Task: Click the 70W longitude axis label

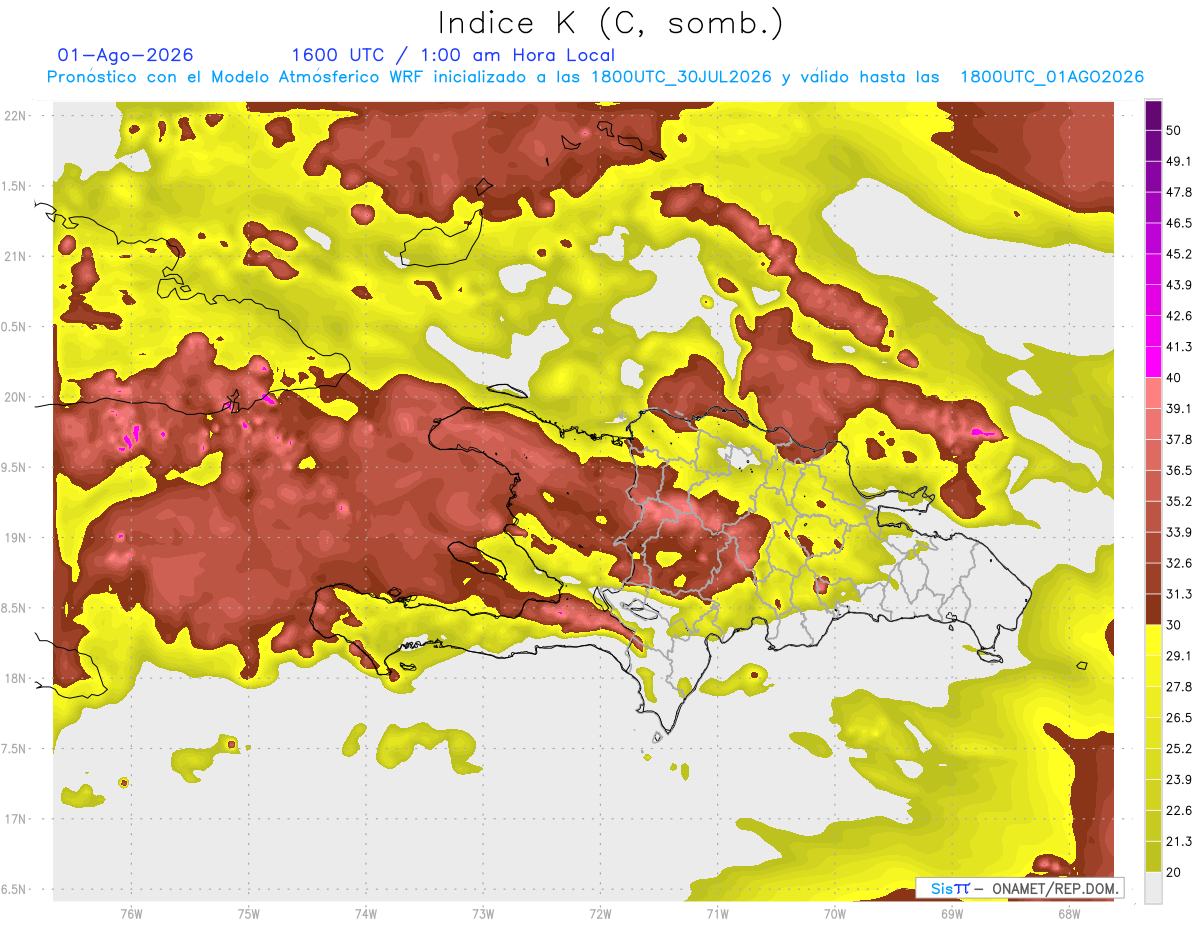Action: tap(835, 913)
